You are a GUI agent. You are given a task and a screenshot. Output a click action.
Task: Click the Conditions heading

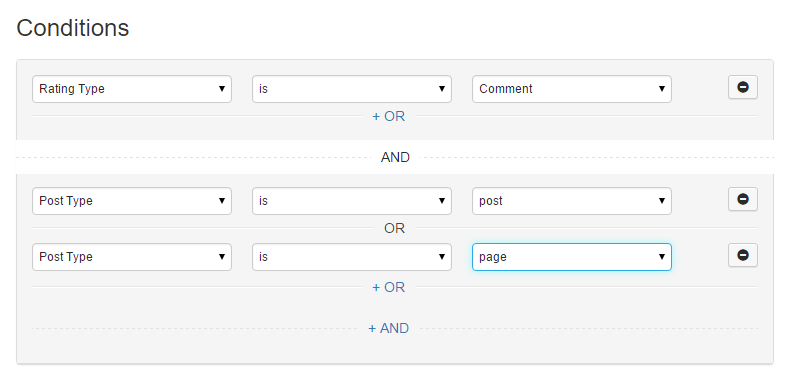(73, 28)
